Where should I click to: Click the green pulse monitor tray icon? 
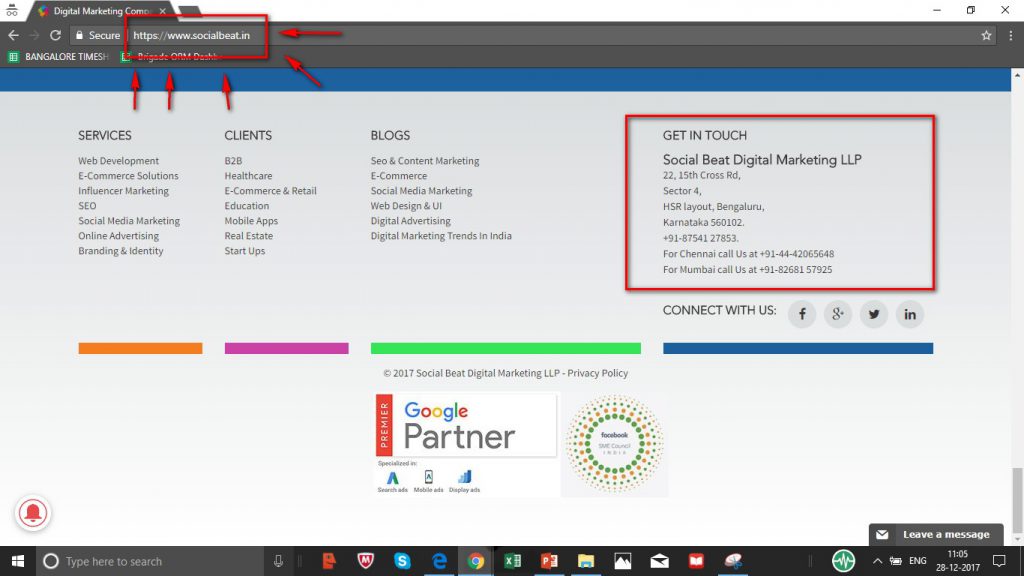(x=843, y=560)
